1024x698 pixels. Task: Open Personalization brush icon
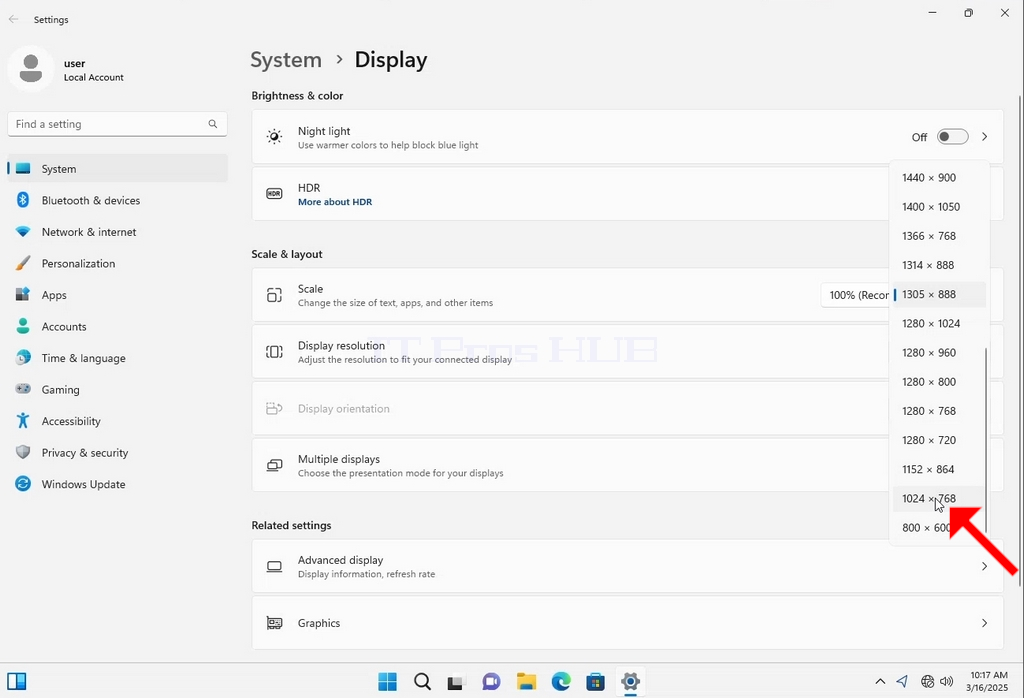[x=23, y=263]
